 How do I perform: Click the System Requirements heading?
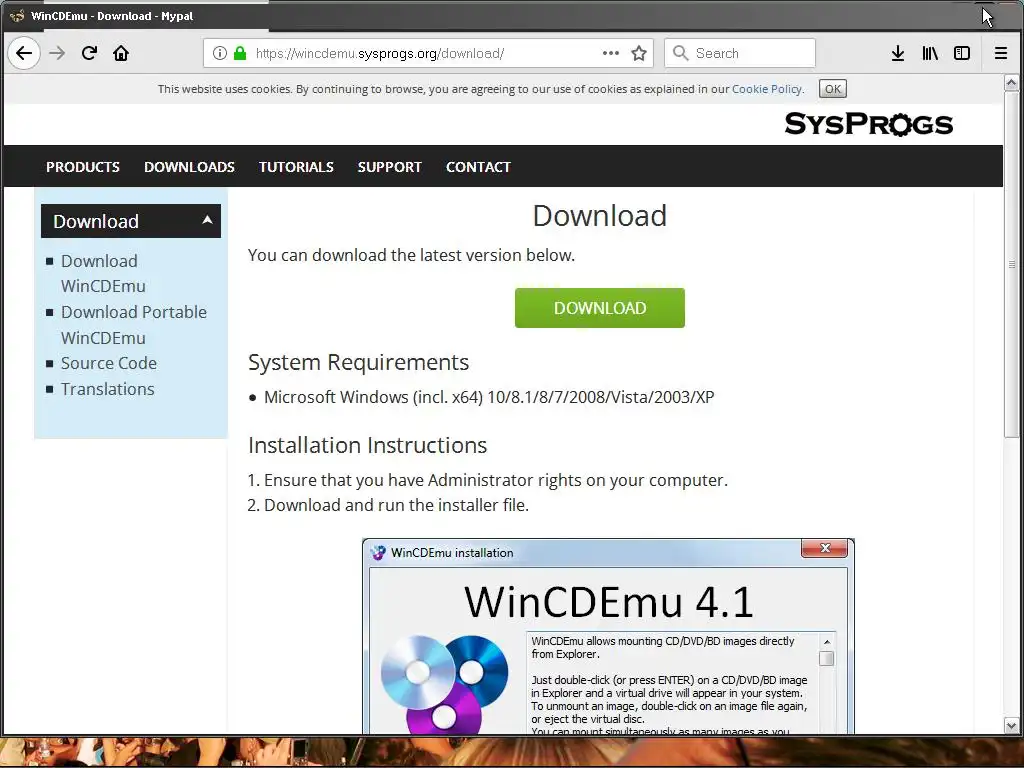coord(359,362)
